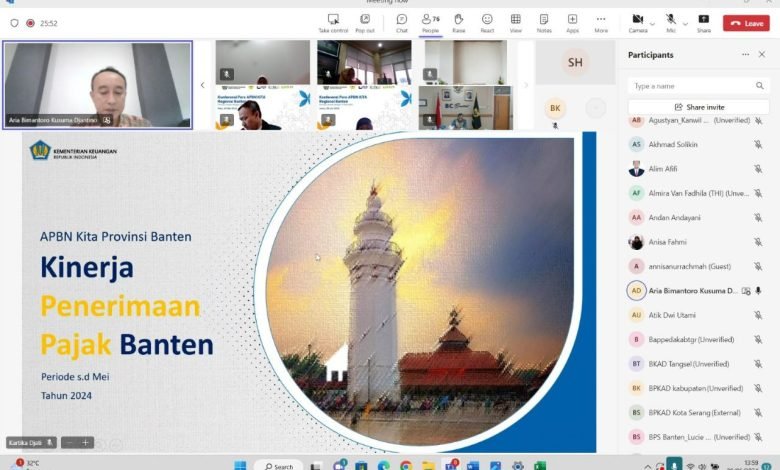The height and width of the screenshot is (470, 780).
Task: Click the Share invite button
Action: click(698, 107)
